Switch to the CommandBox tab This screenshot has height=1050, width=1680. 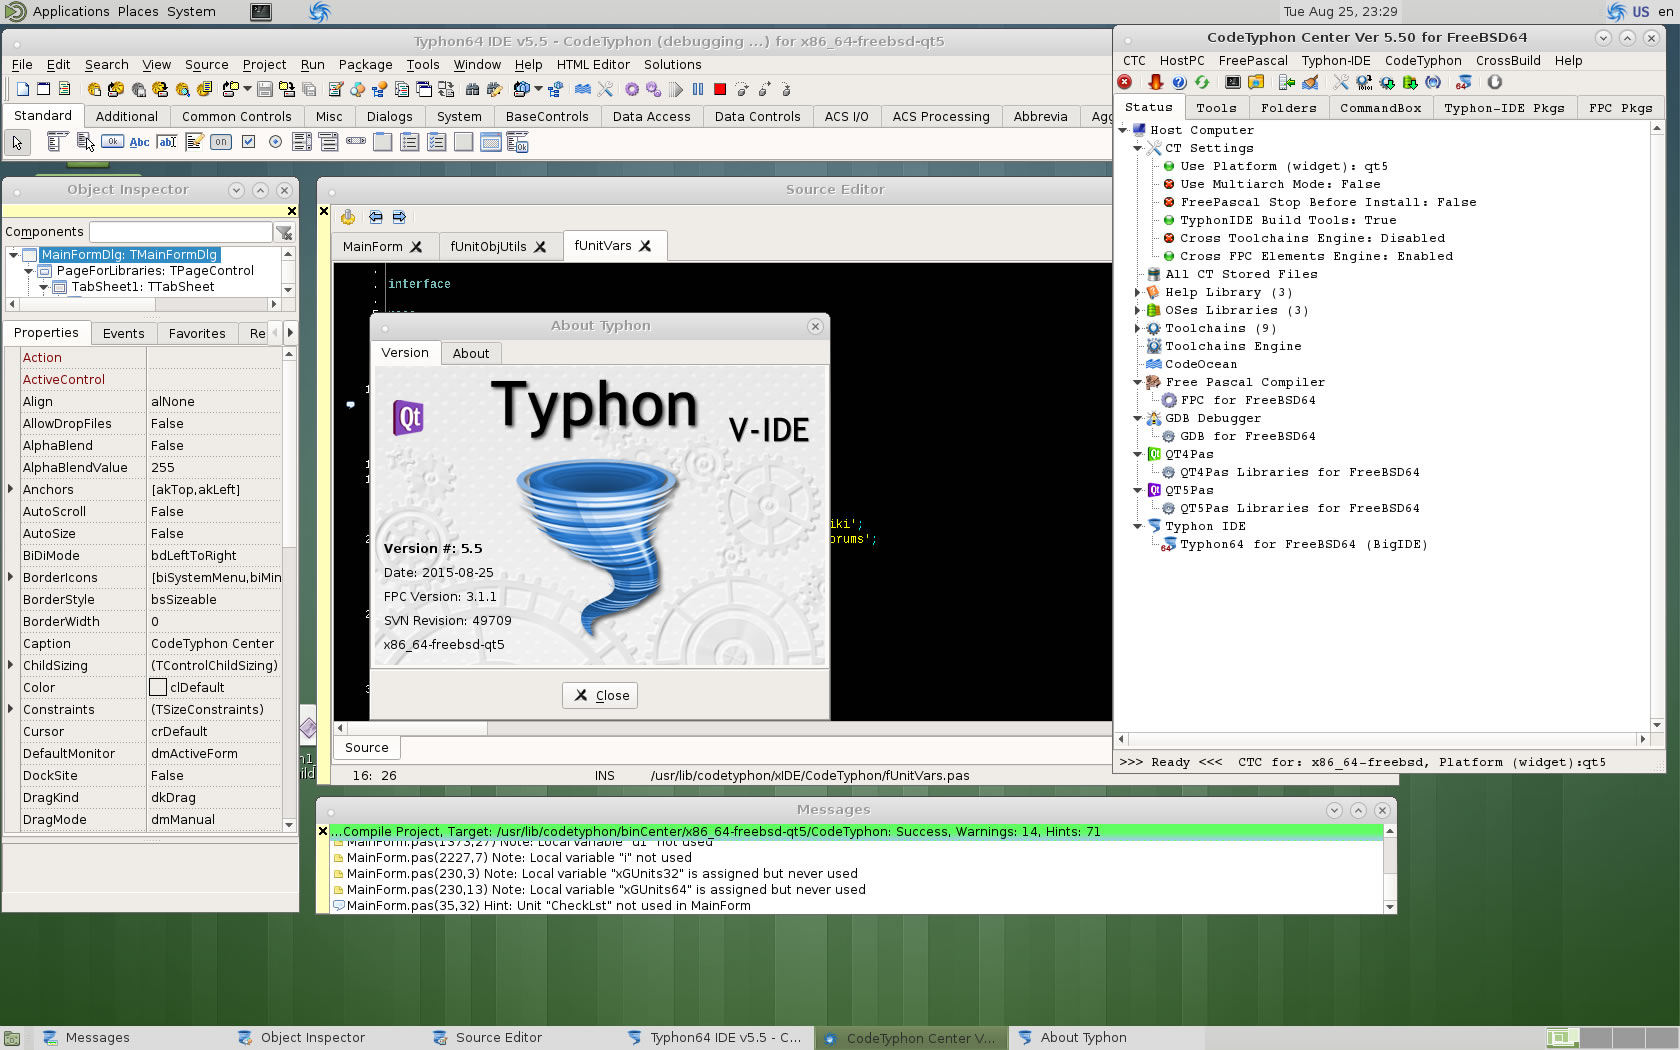[x=1380, y=108]
